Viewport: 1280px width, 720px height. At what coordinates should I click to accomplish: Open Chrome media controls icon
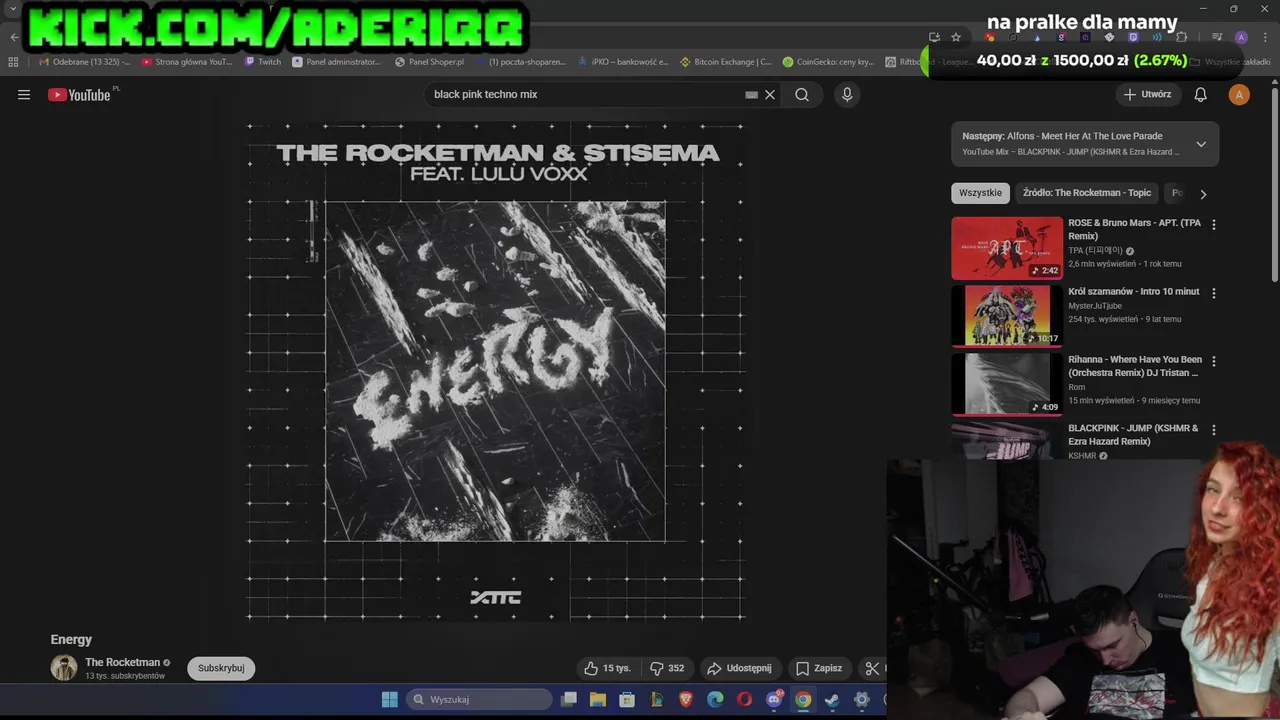tap(1217, 37)
